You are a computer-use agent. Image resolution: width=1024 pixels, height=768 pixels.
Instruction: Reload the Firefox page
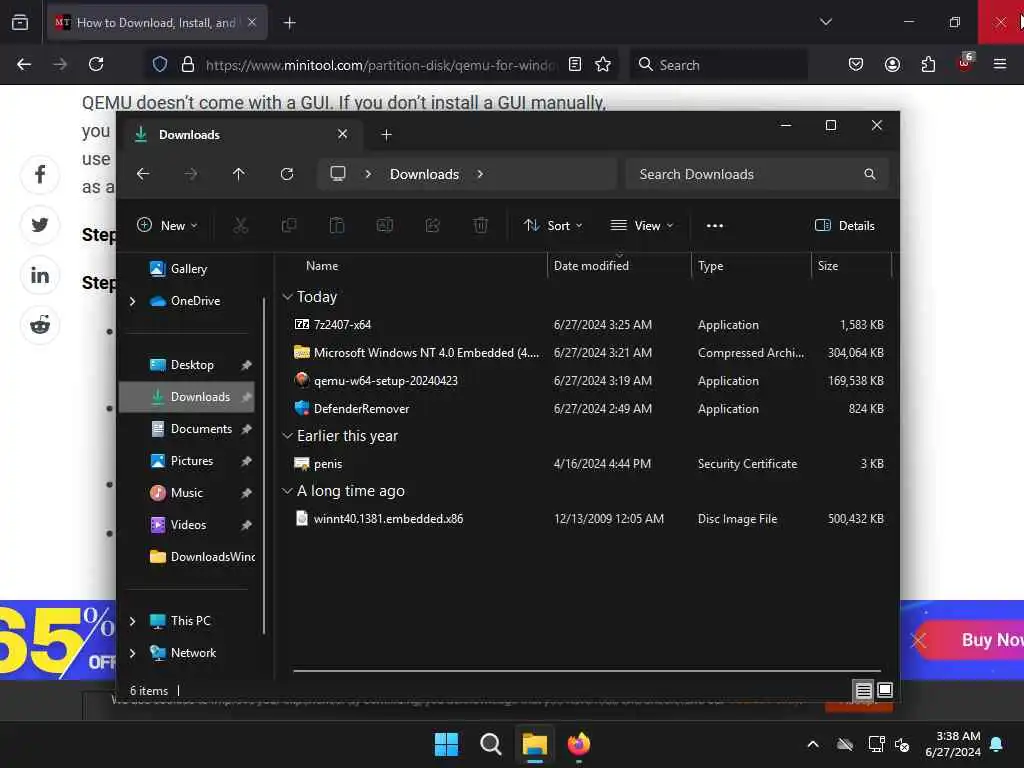(96, 64)
